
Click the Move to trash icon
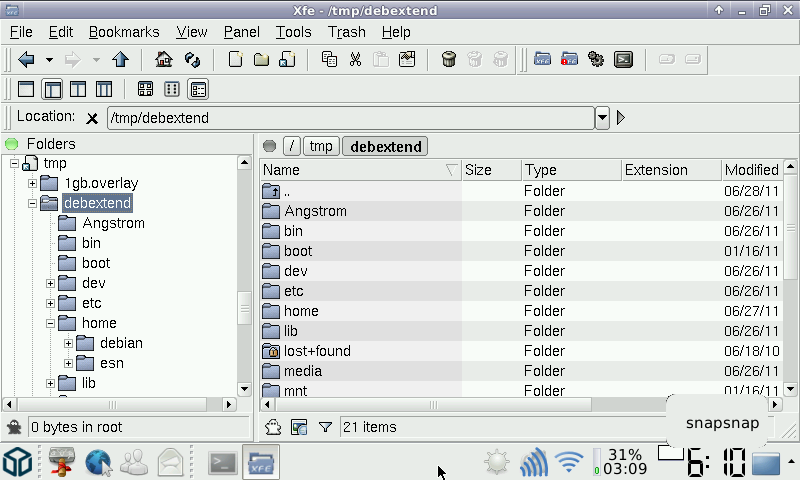449,60
